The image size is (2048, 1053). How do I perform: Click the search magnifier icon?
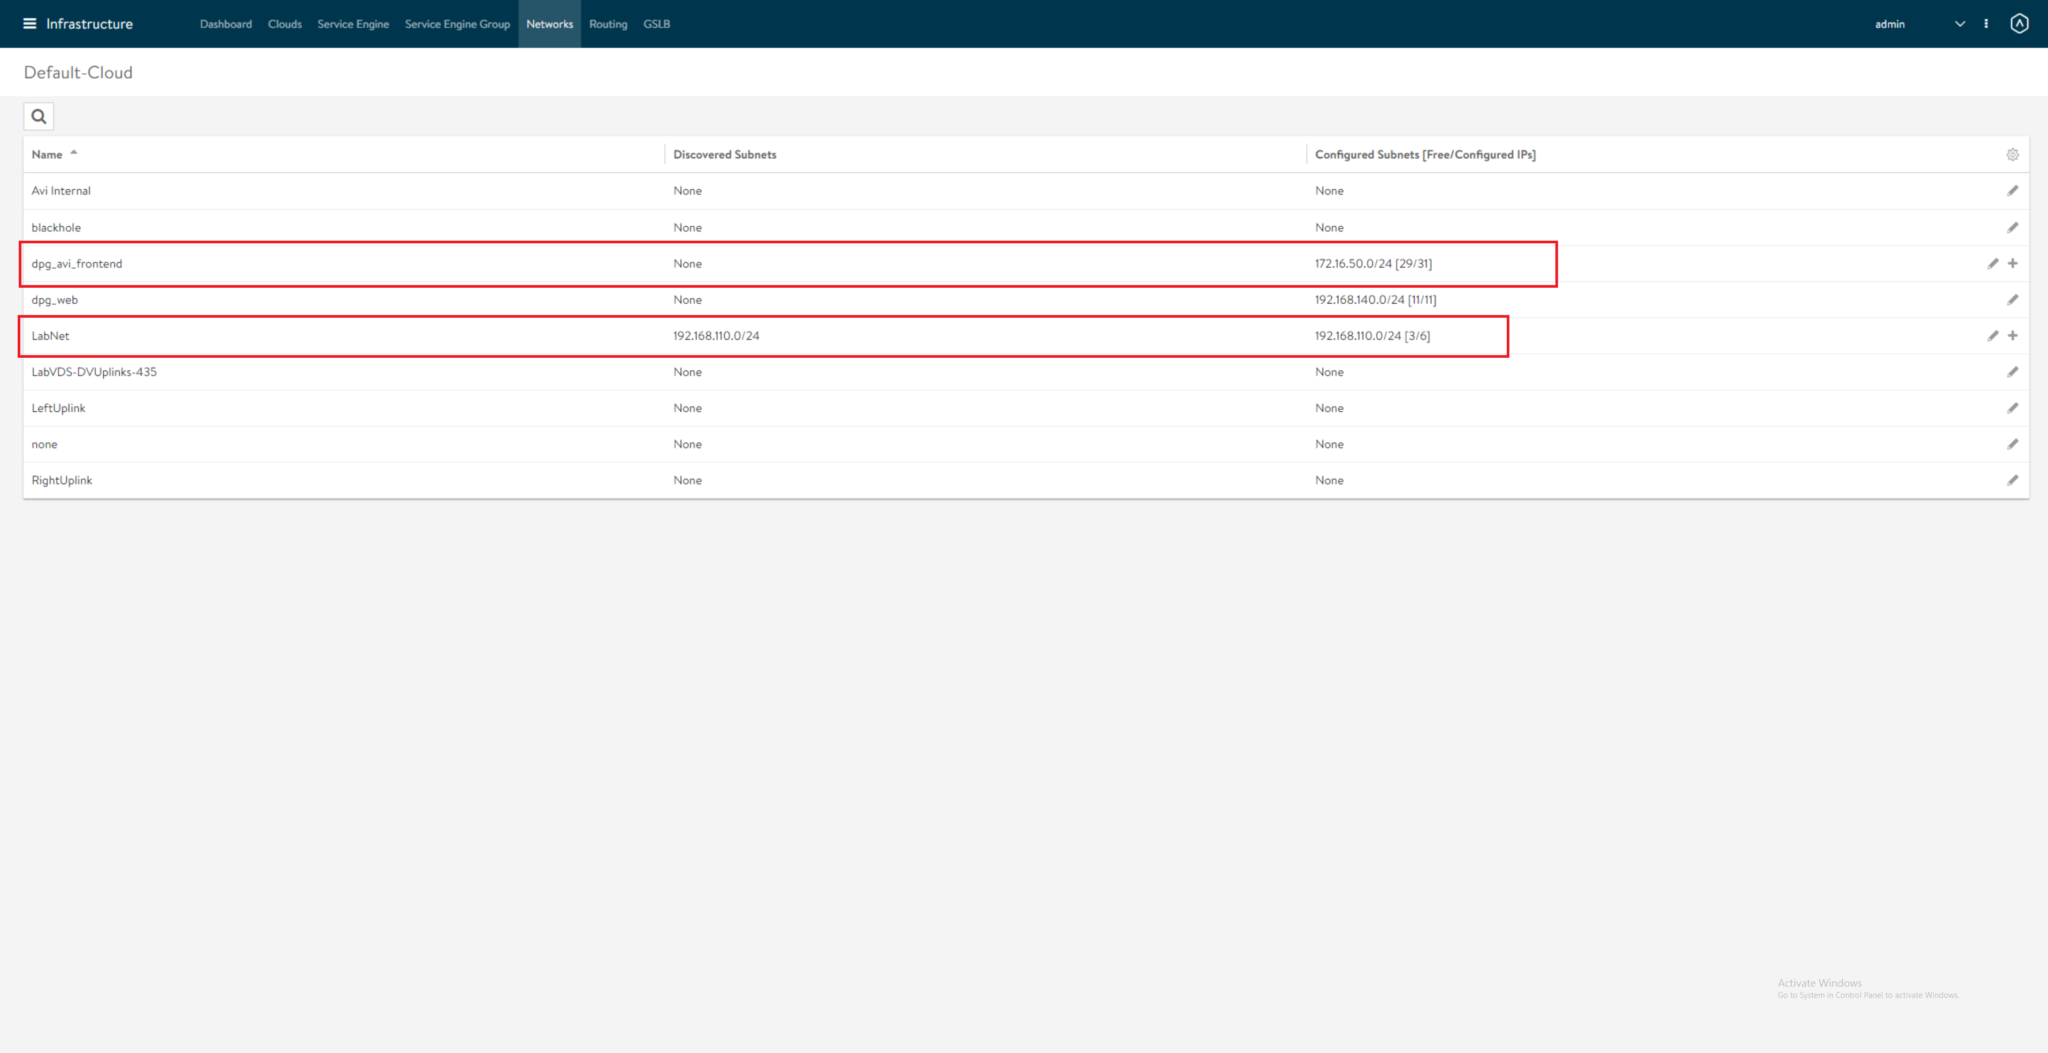tap(38, 116)
